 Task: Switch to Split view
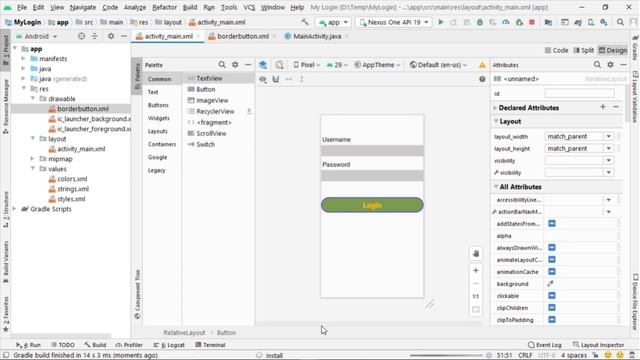[583, 50]
